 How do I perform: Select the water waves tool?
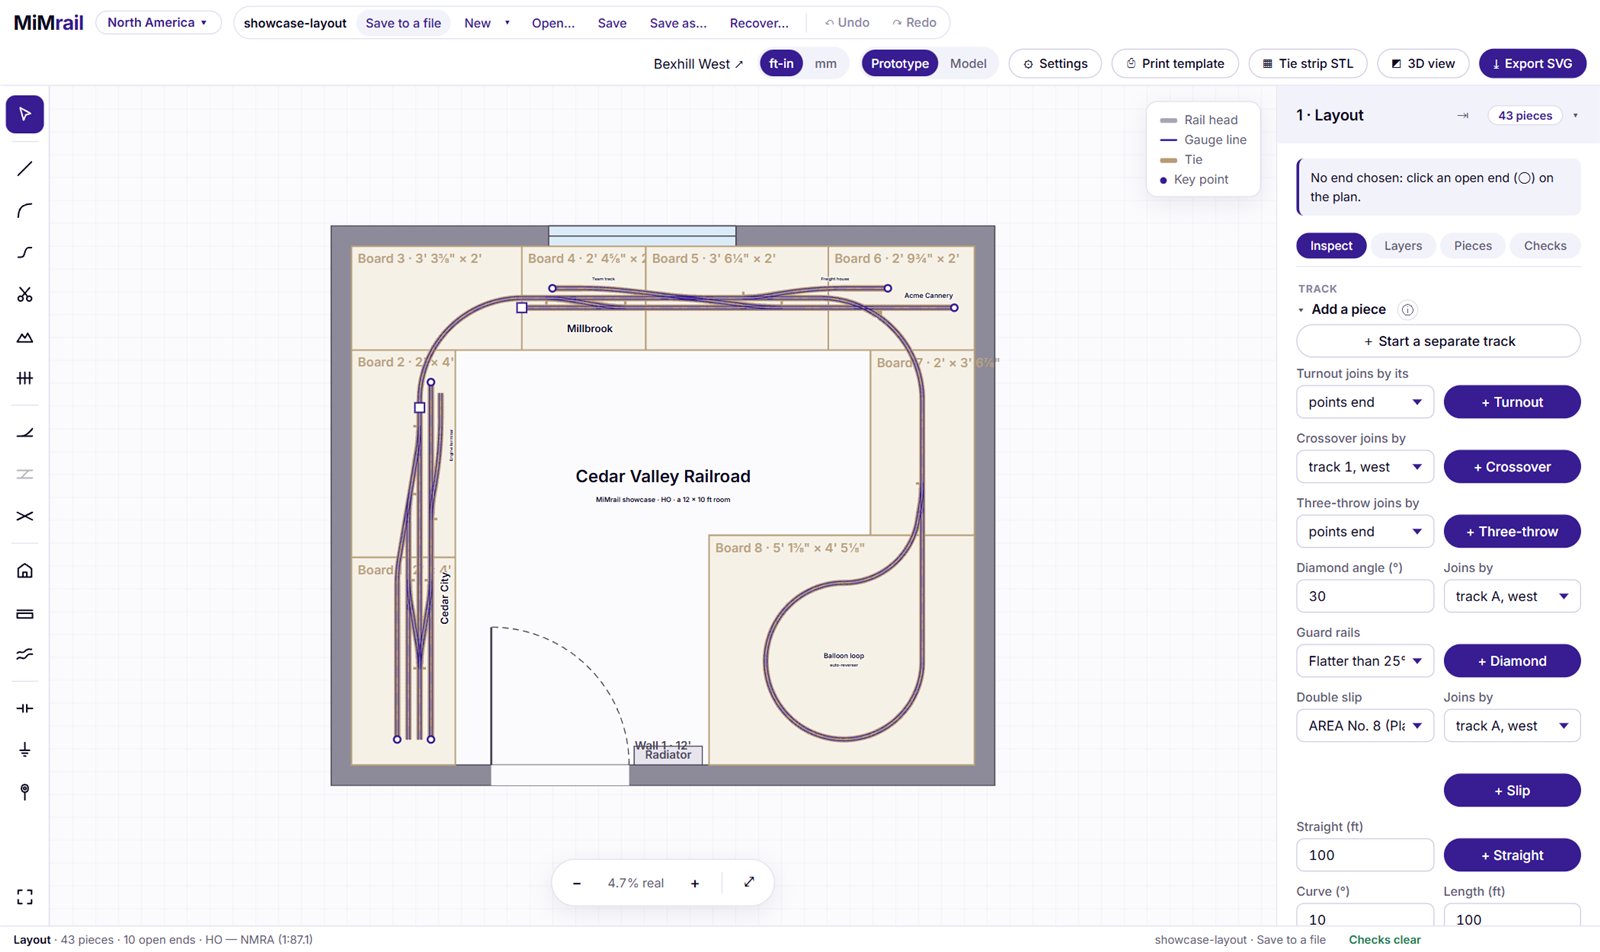point(25,654)
